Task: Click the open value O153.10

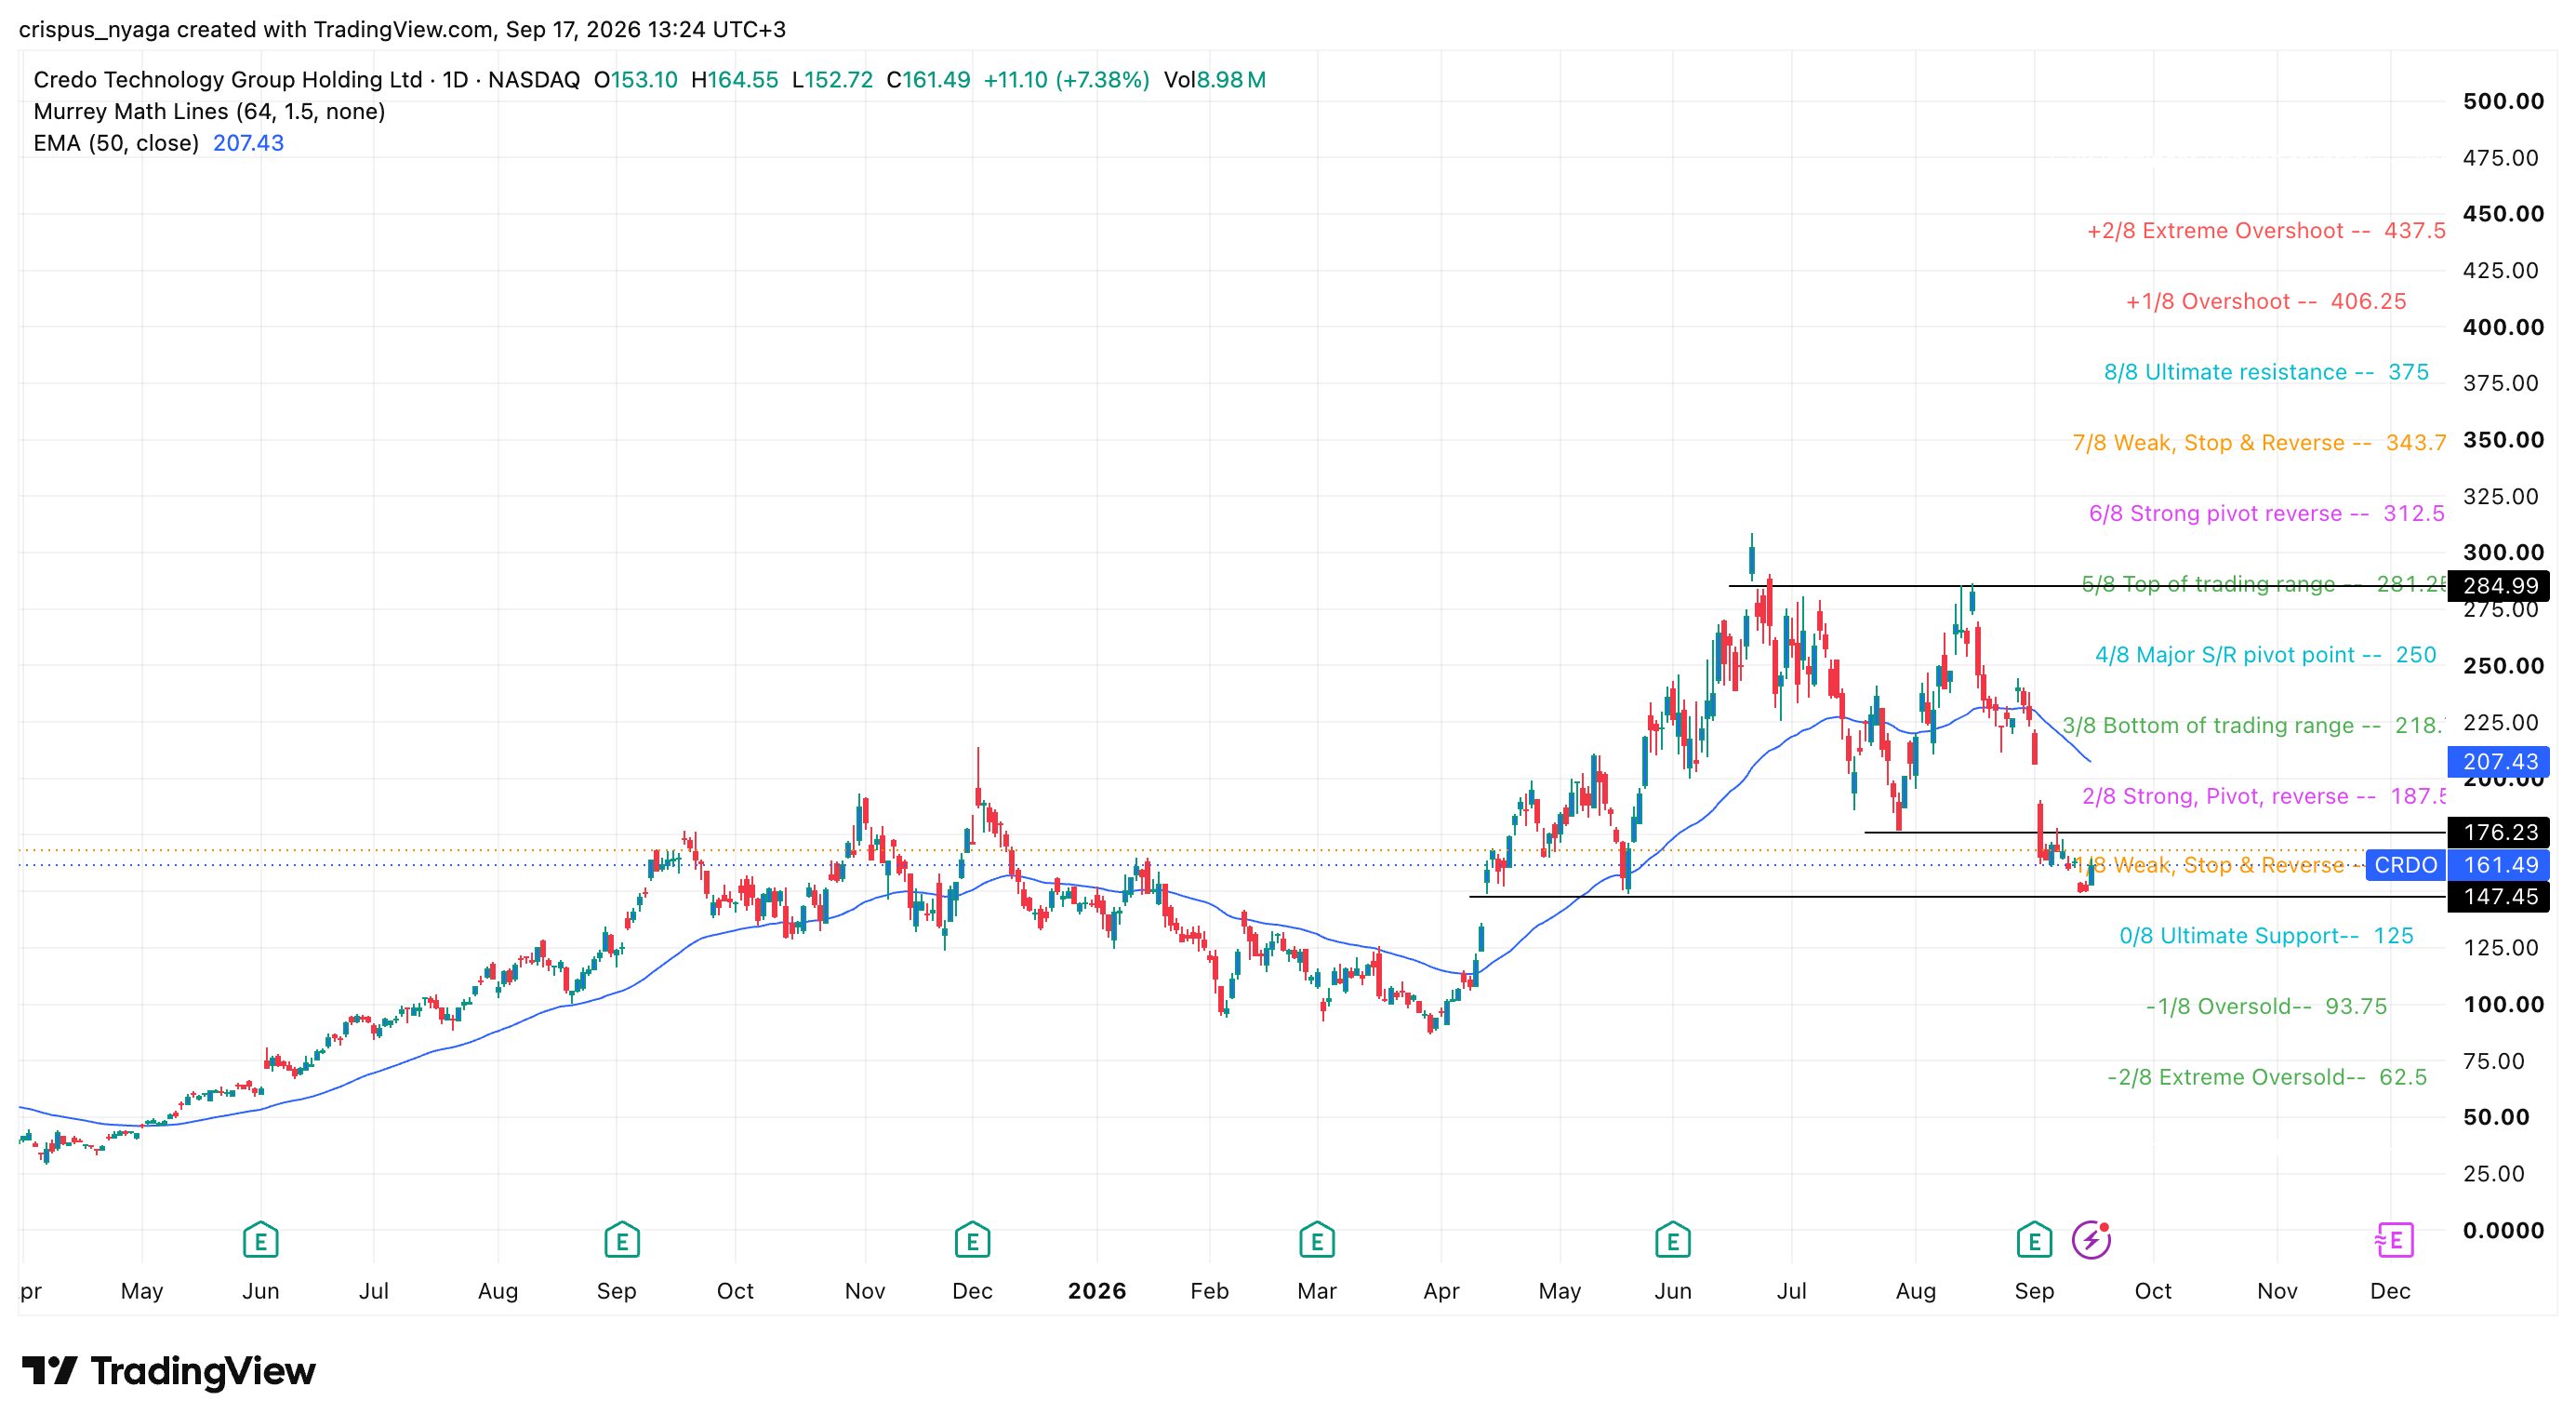Action: [x=636, y=80]
